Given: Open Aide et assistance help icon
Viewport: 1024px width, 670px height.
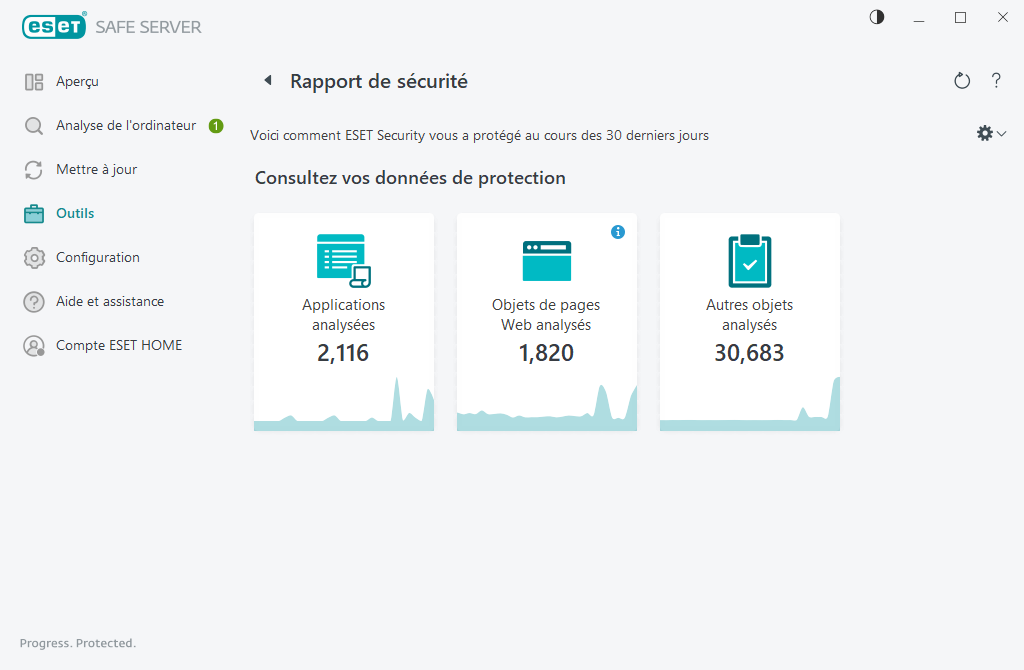Looking at the screenshot, I should [x=33, y=301].
